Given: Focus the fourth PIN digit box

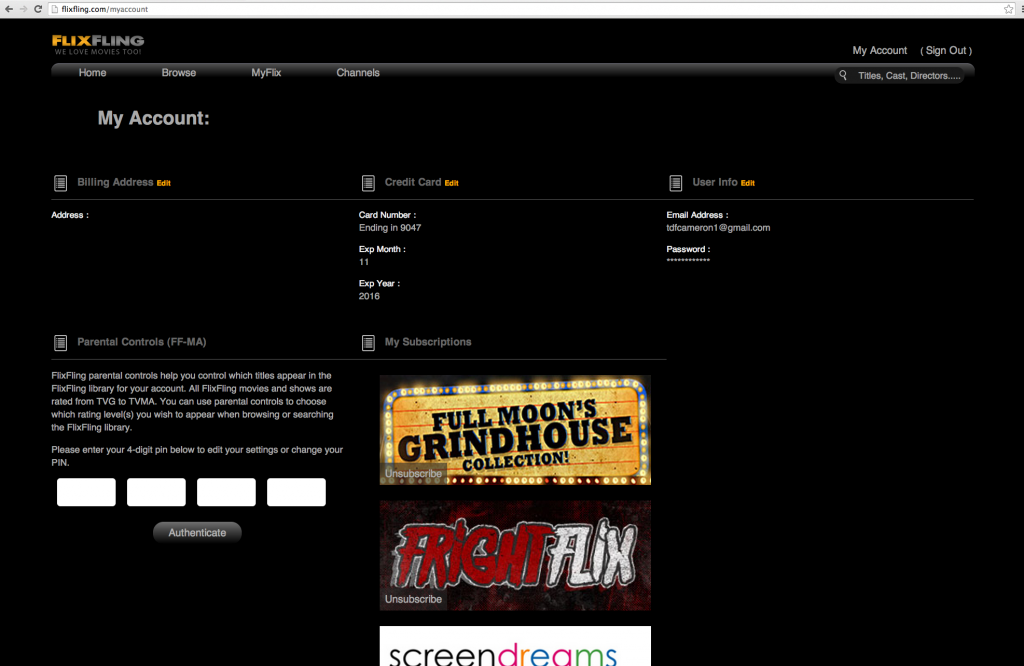Looking at the screenshot, I should pyautogui.click(x=296, y=492).
